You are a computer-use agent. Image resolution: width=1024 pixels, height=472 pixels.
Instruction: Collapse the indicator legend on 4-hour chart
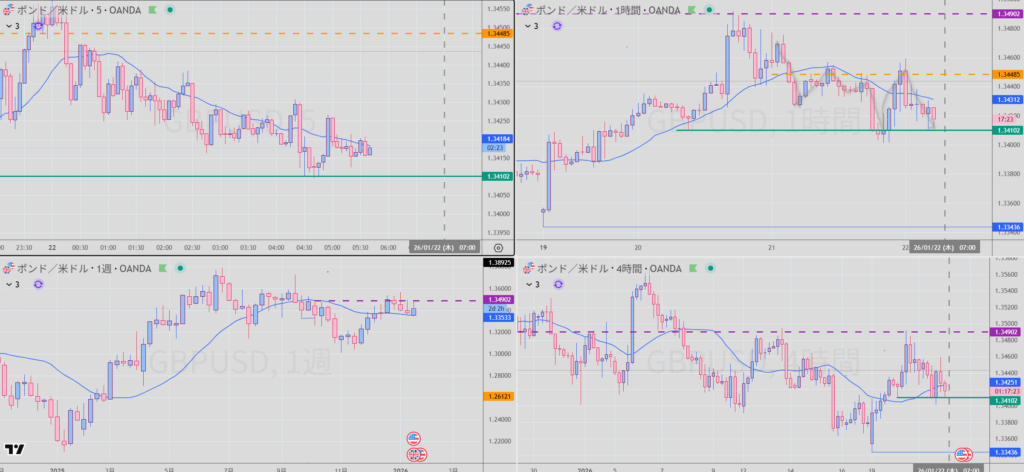pyautogui.click(x=528, y=284)
